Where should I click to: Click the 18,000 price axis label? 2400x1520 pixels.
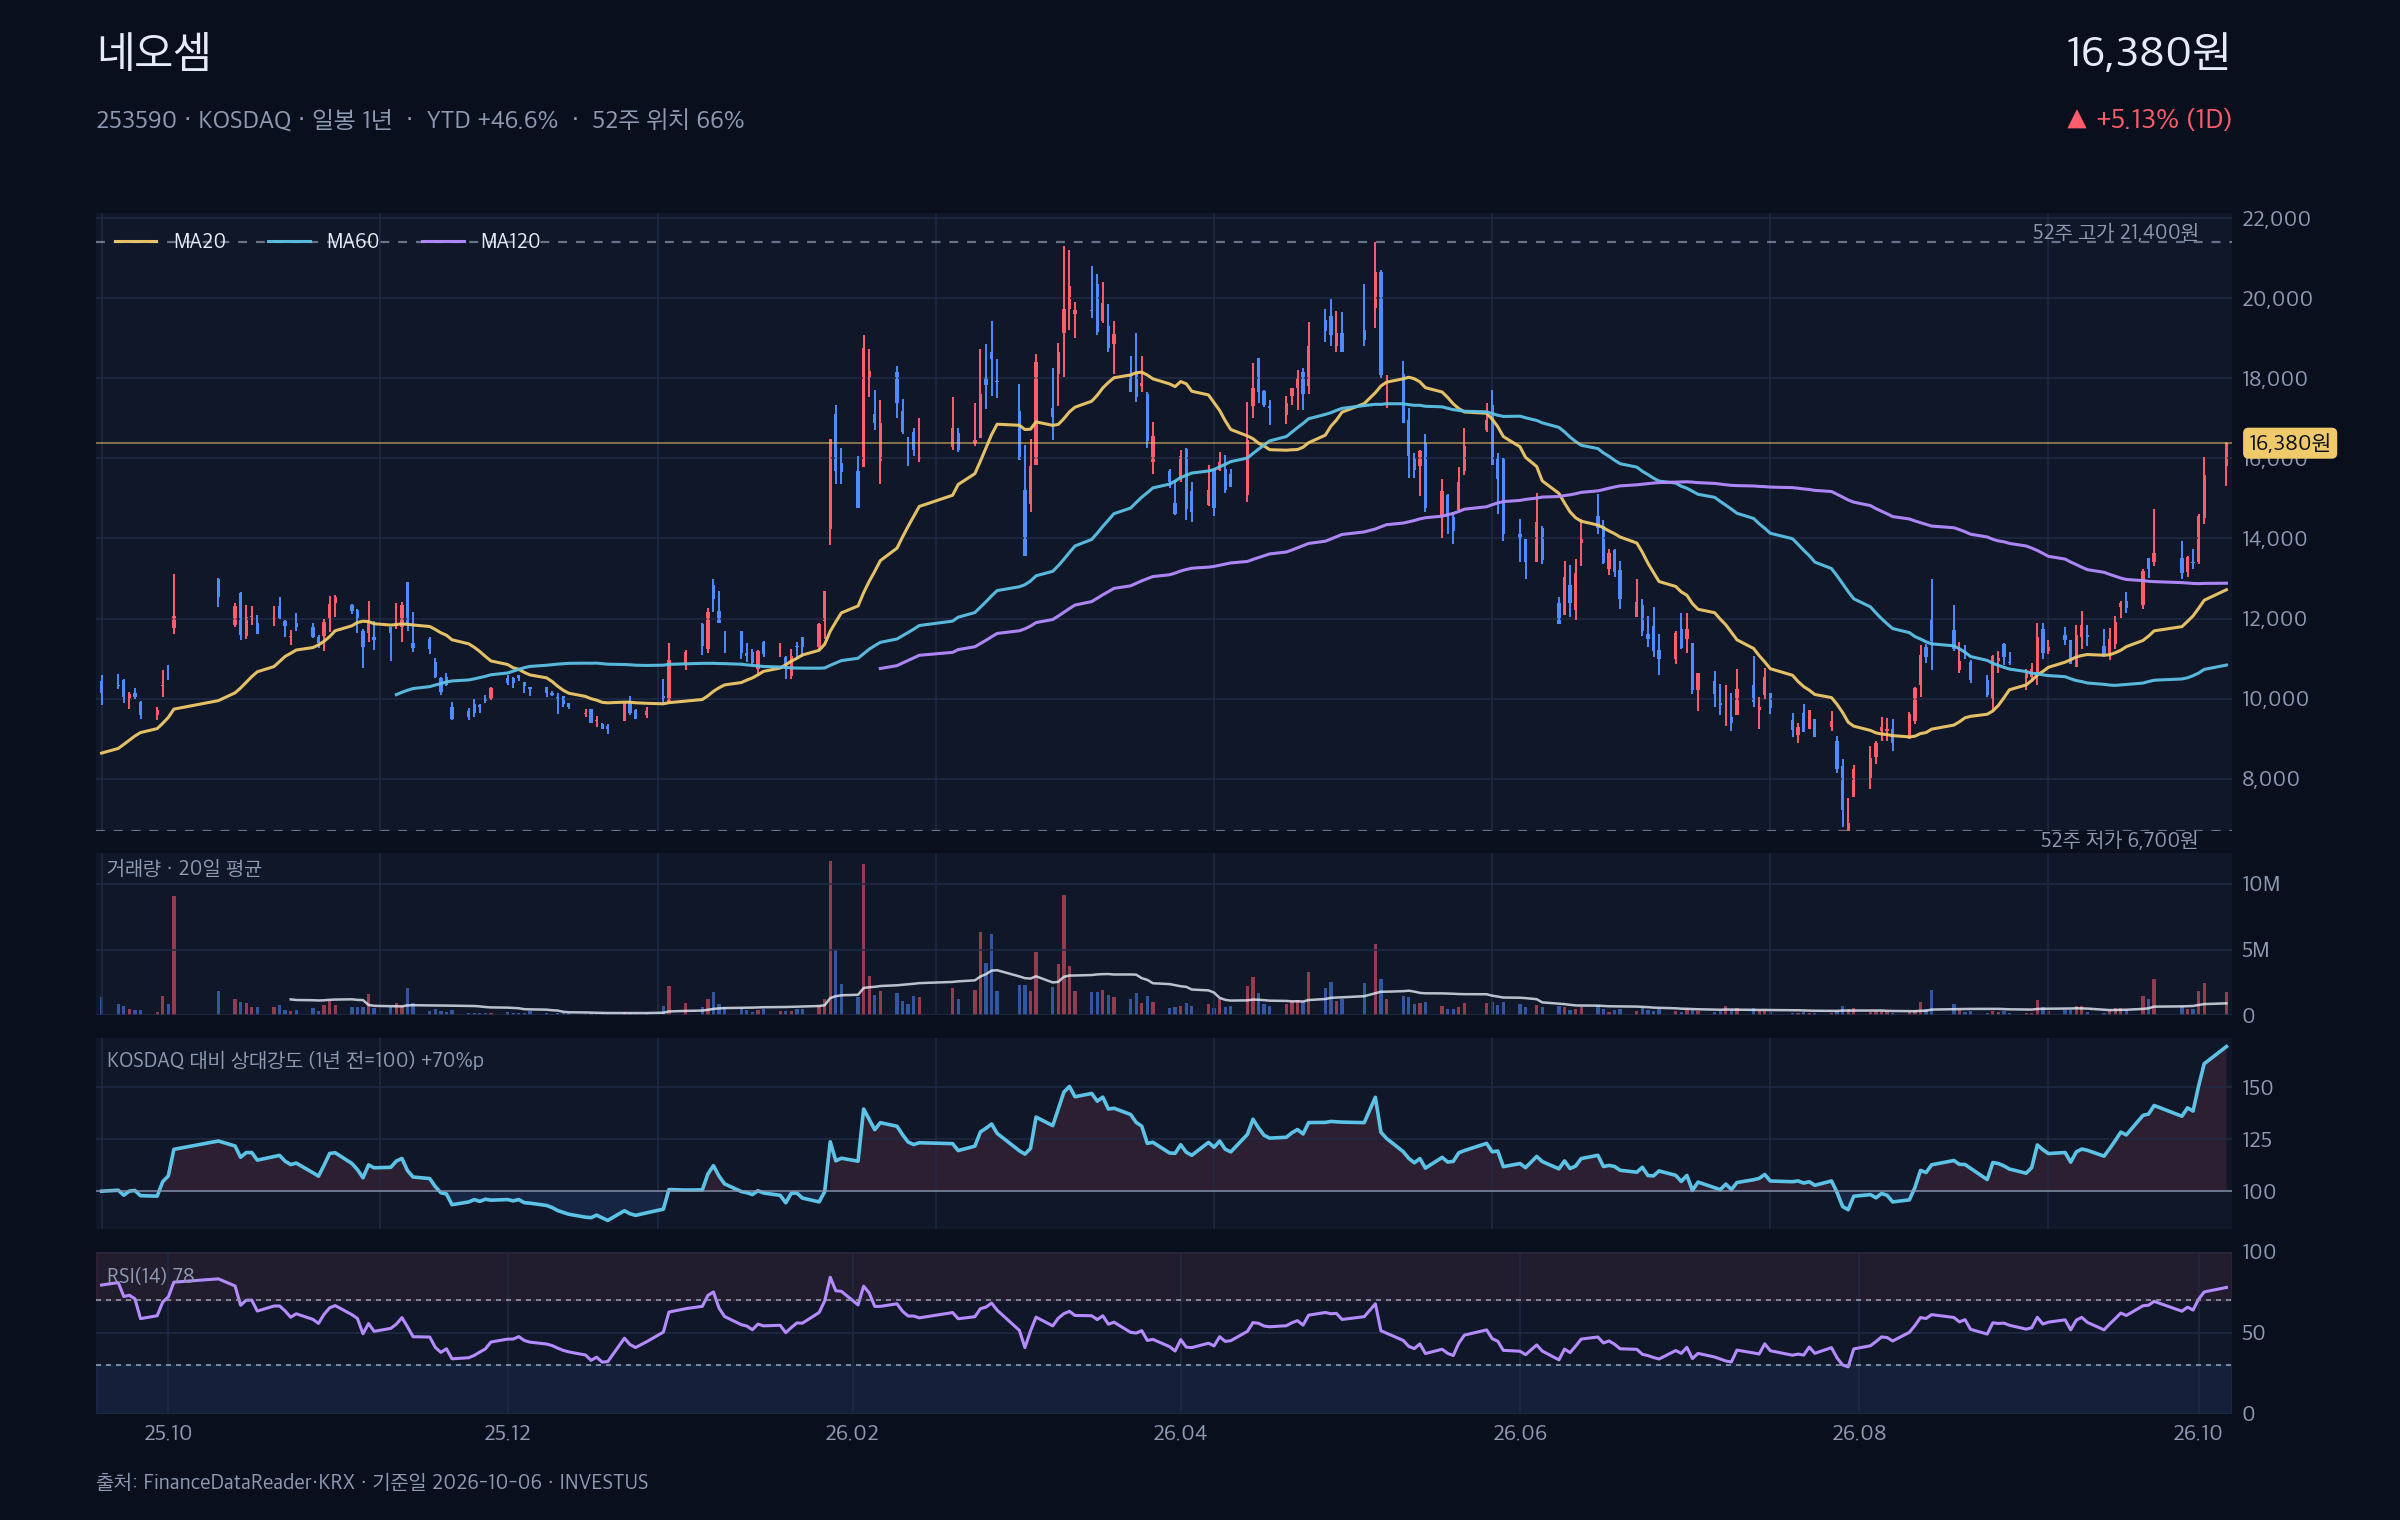(x=2275, y=379)
